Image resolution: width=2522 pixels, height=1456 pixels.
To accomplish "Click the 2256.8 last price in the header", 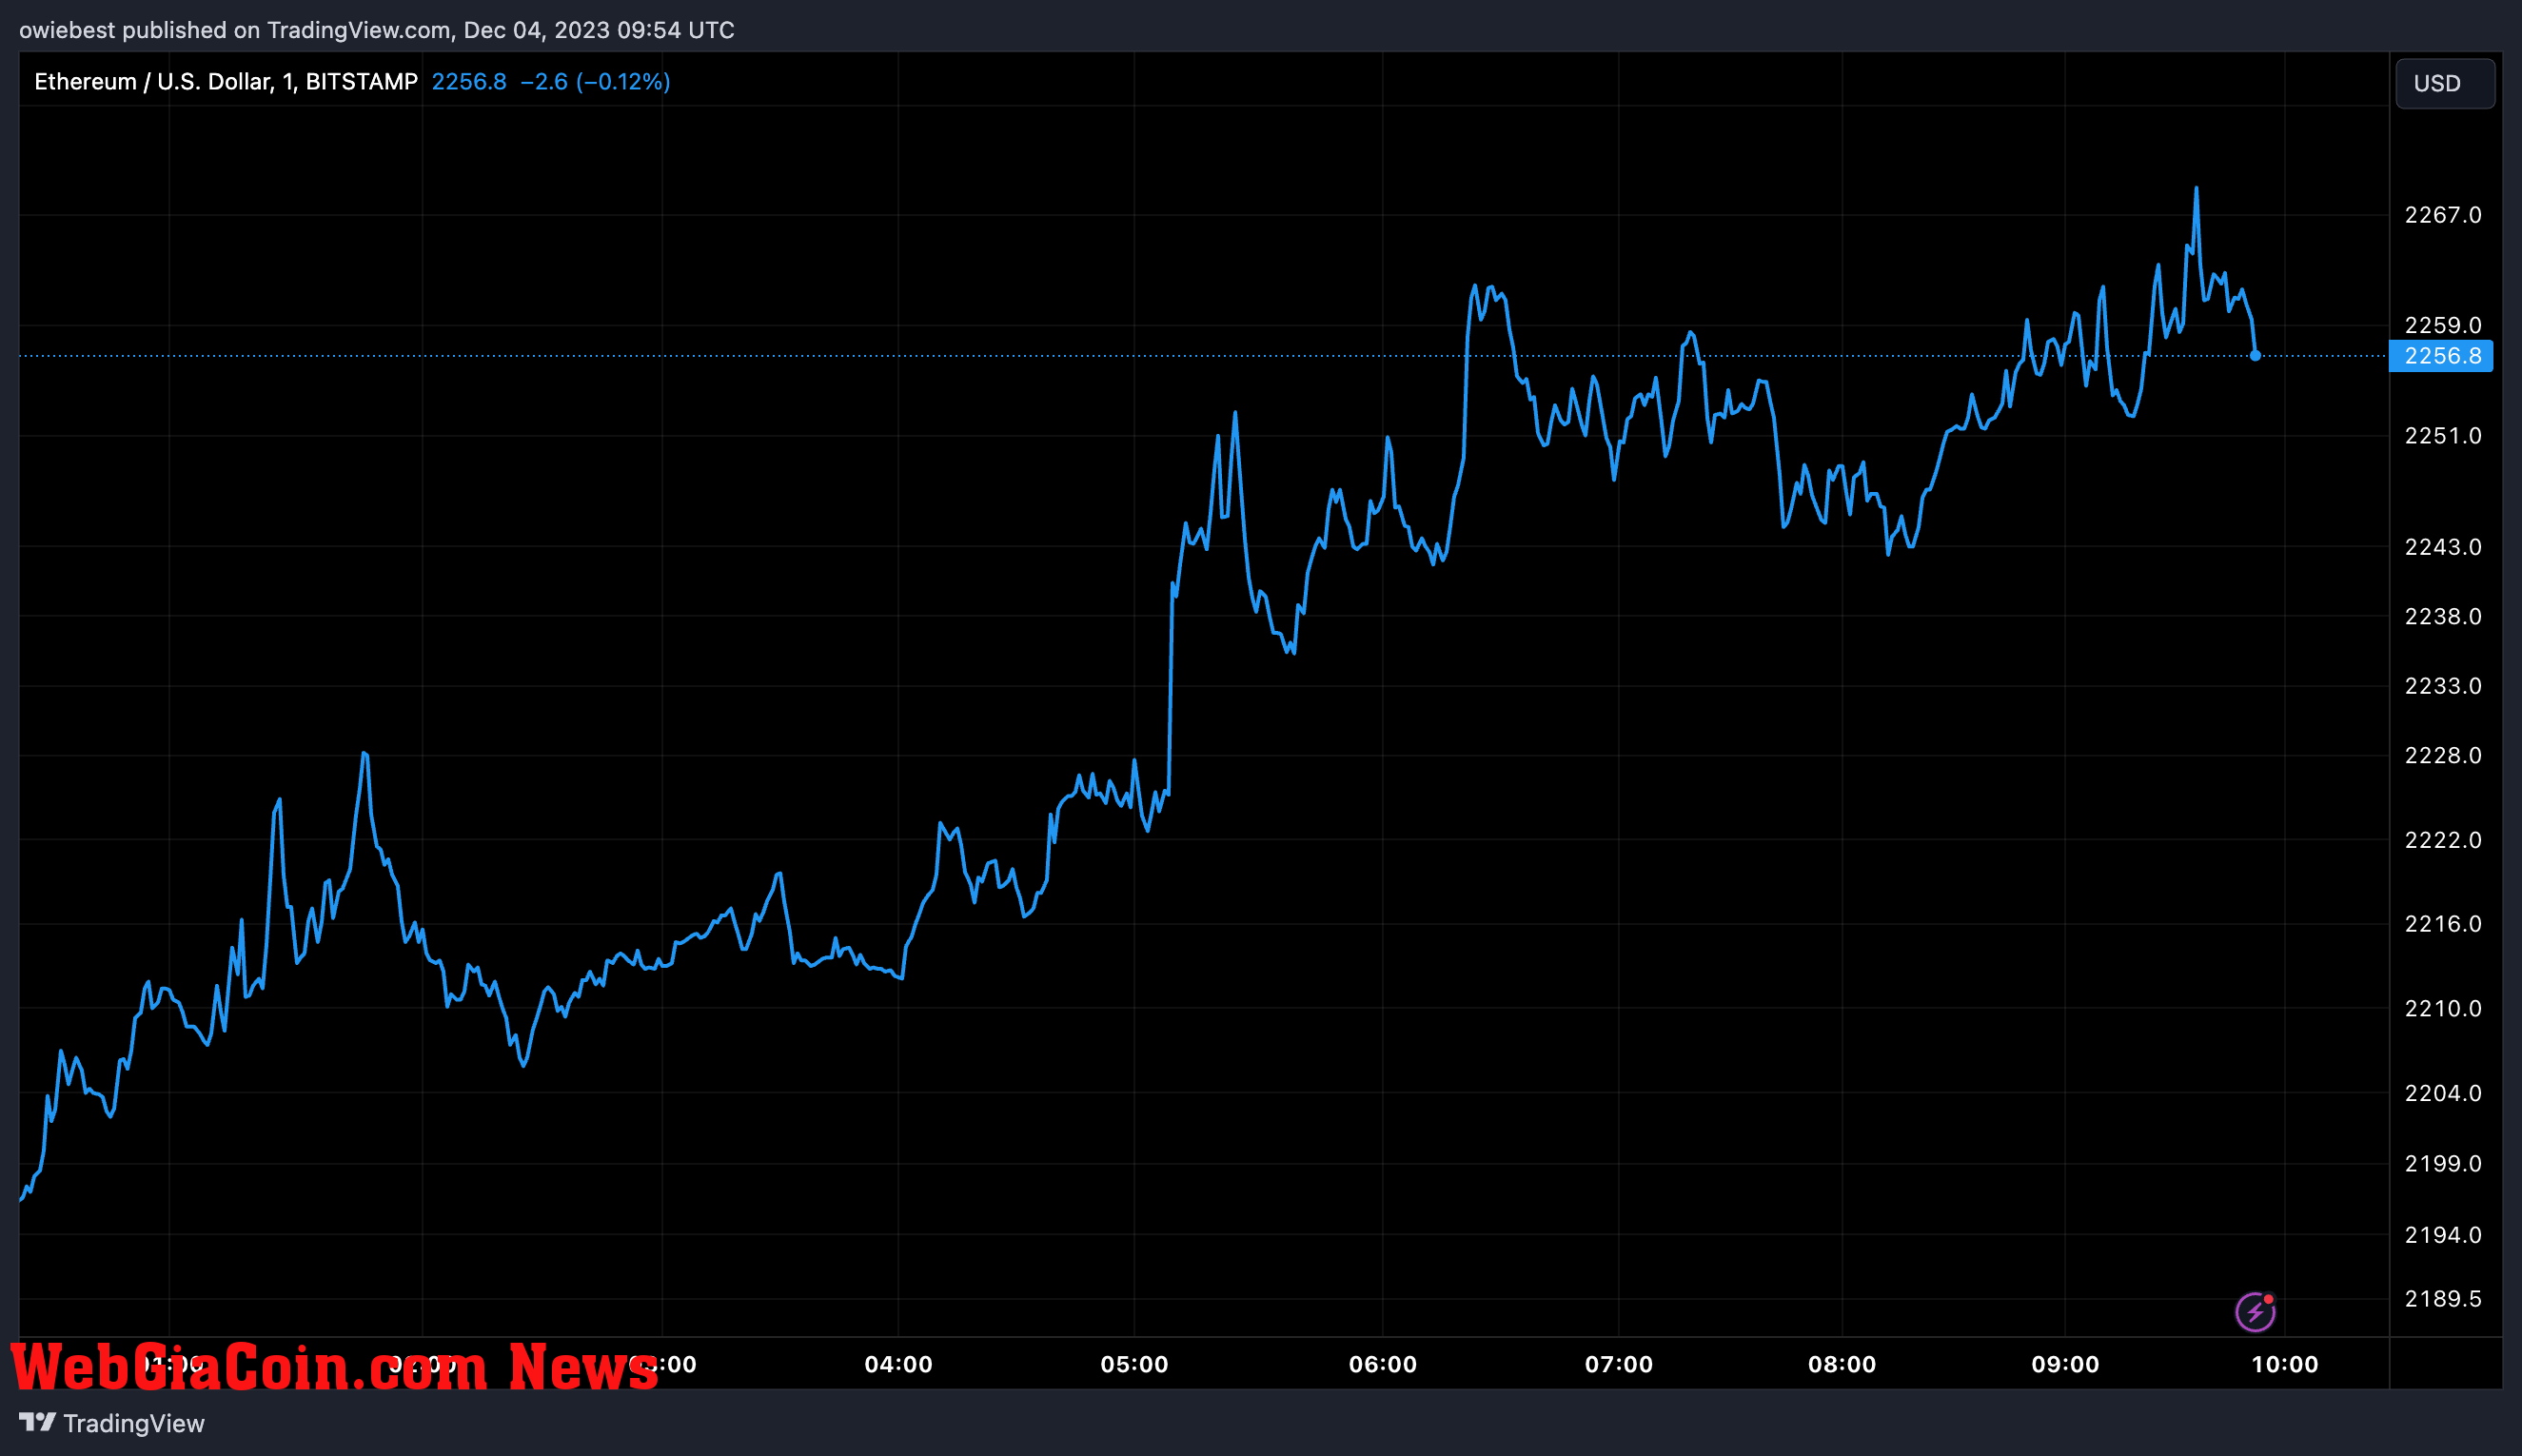I will click(469, 82).
